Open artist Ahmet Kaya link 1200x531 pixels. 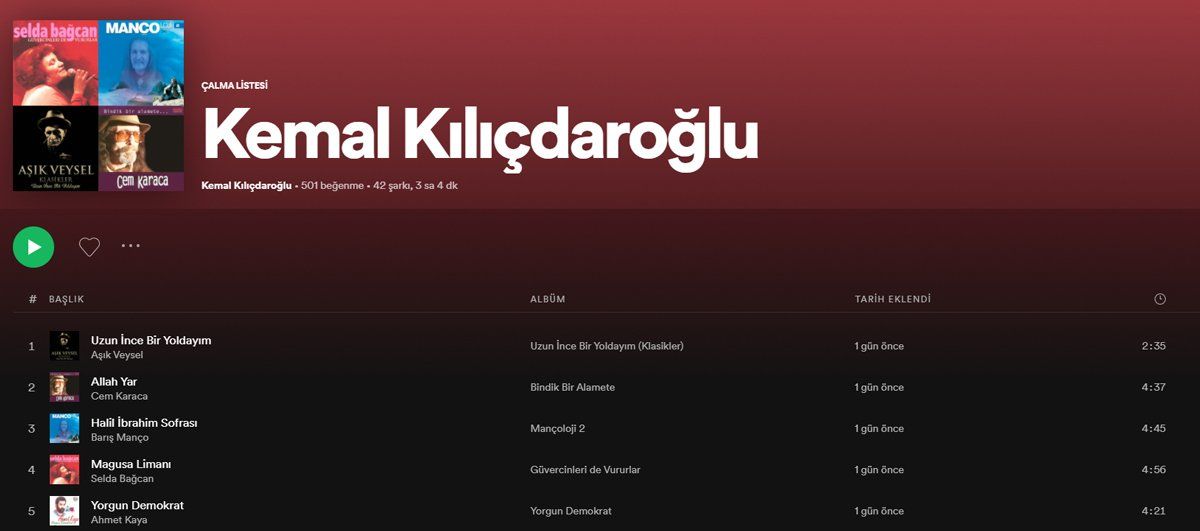[x=117, y=520]
